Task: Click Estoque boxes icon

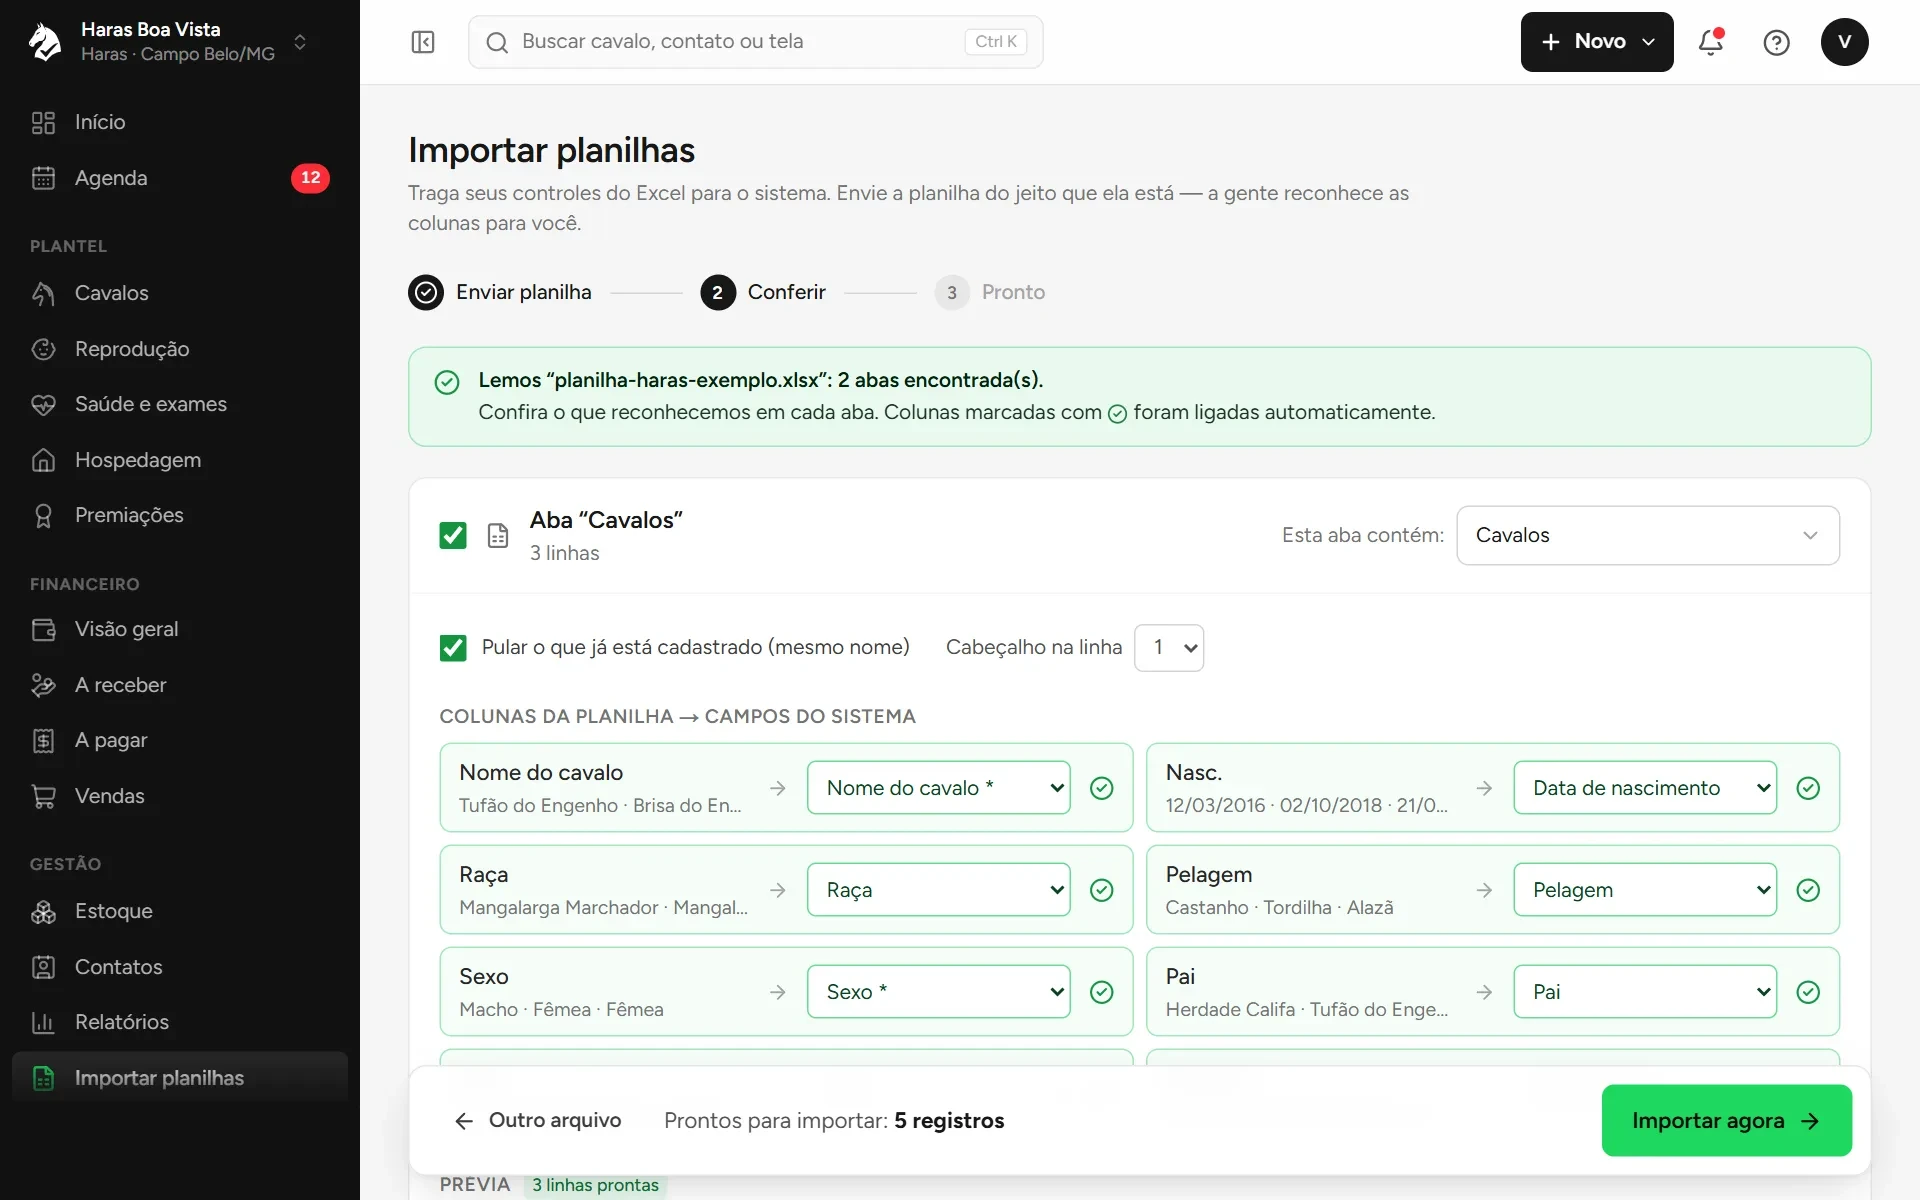Action: tap(43, 911)
